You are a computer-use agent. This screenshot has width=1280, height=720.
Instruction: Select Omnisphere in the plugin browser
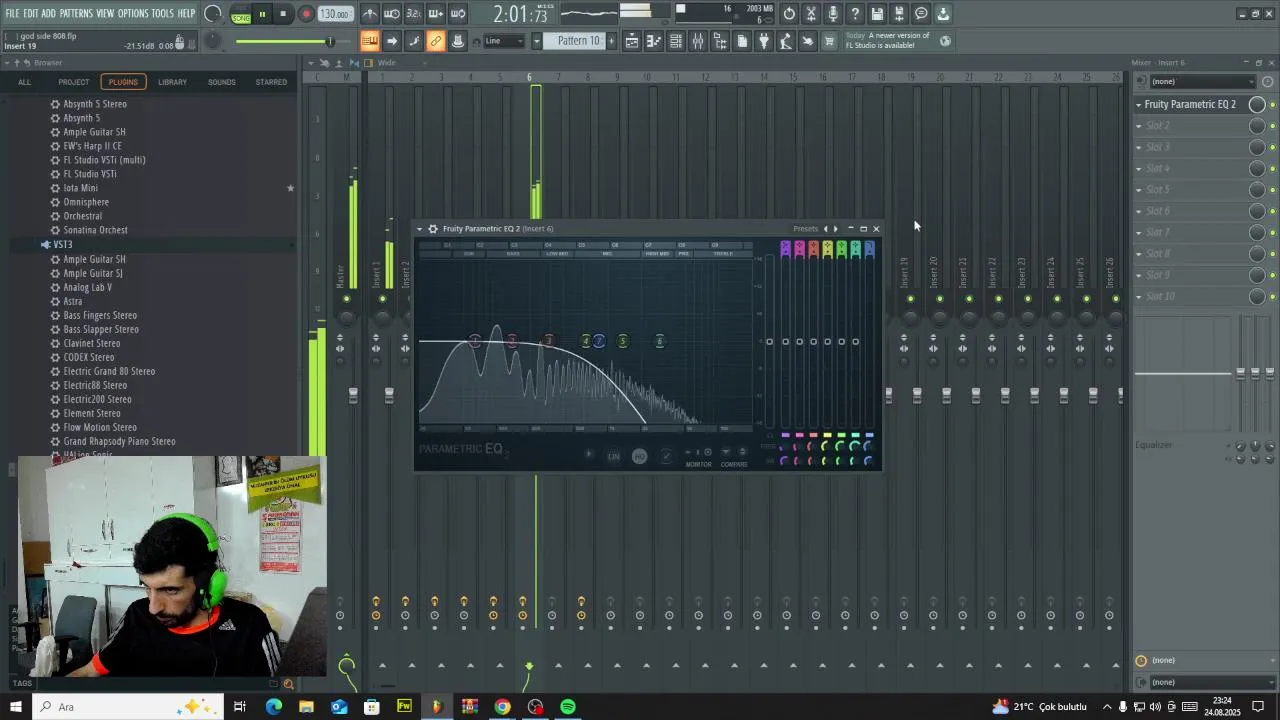tap(86, 202)
